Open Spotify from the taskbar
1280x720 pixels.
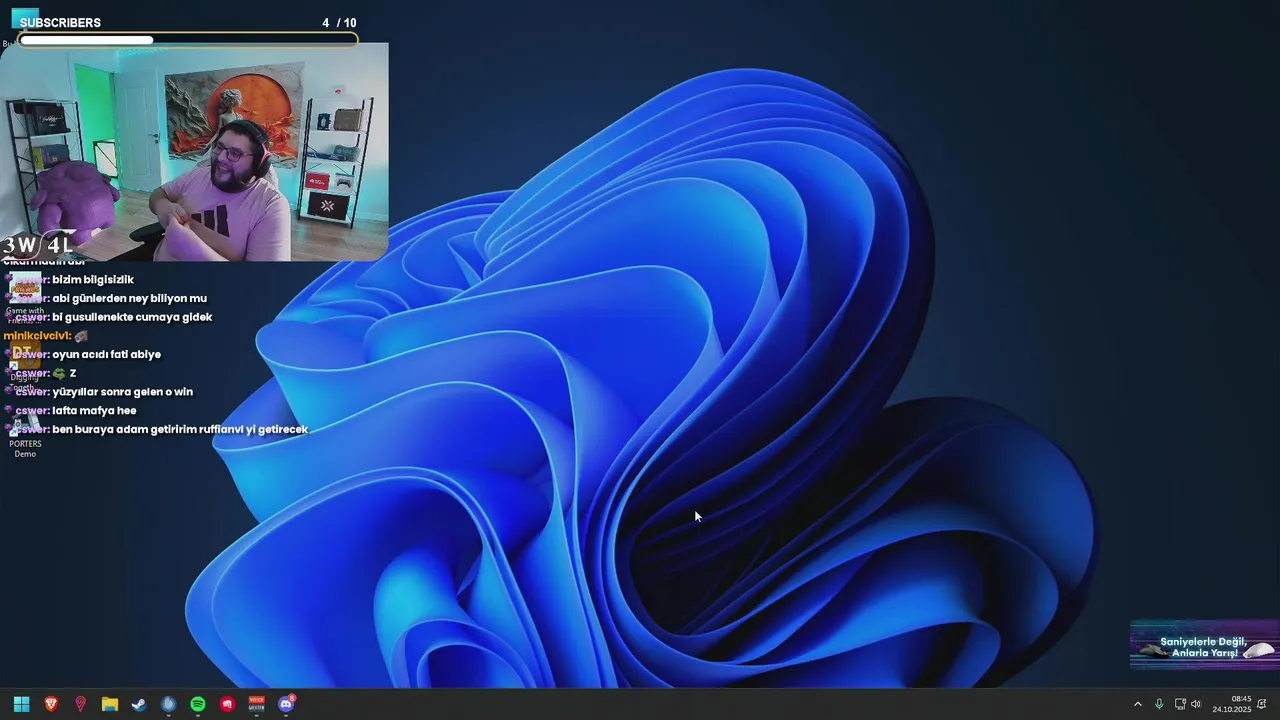pos(198,704)
